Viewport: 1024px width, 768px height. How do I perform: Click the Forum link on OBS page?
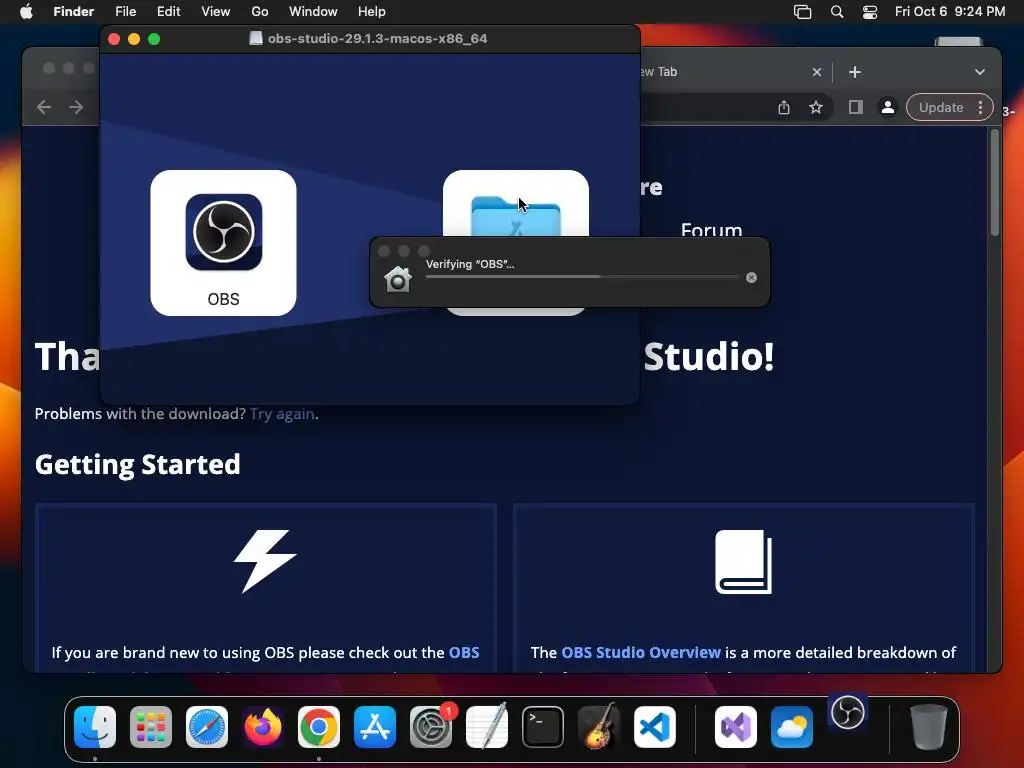pyautogui.click(x=711, y=230)
